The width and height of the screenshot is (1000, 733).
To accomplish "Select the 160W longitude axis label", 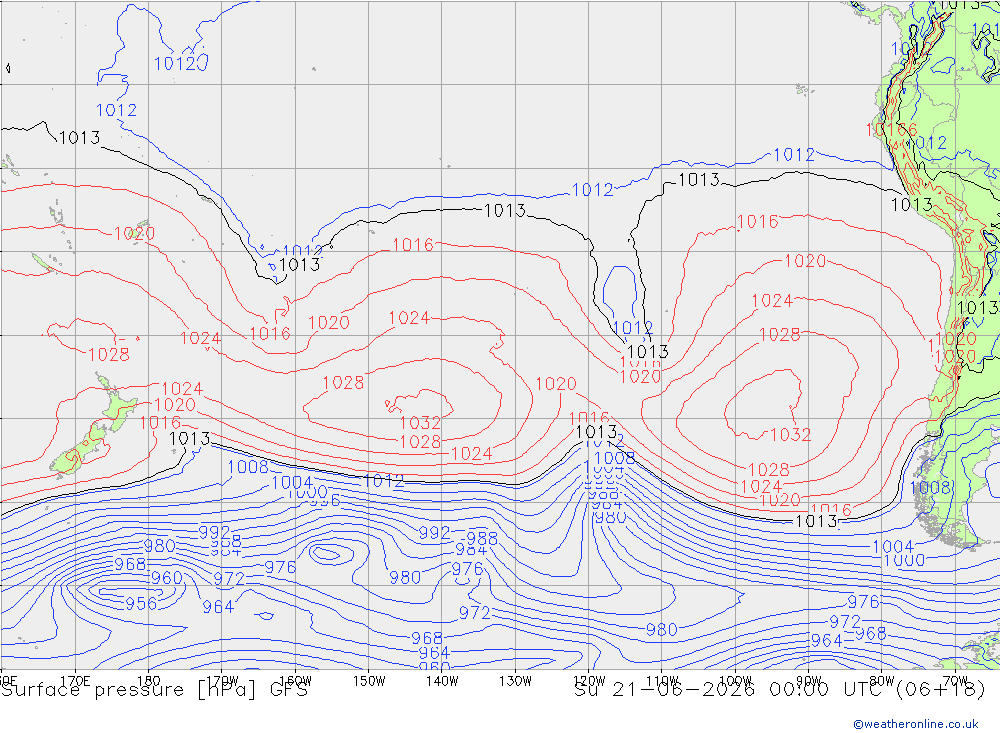I will [296, 681].
